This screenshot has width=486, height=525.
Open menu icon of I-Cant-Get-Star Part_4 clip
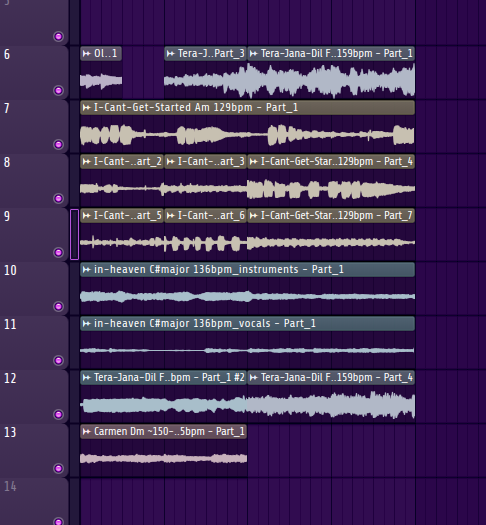[x=254, y=162]
